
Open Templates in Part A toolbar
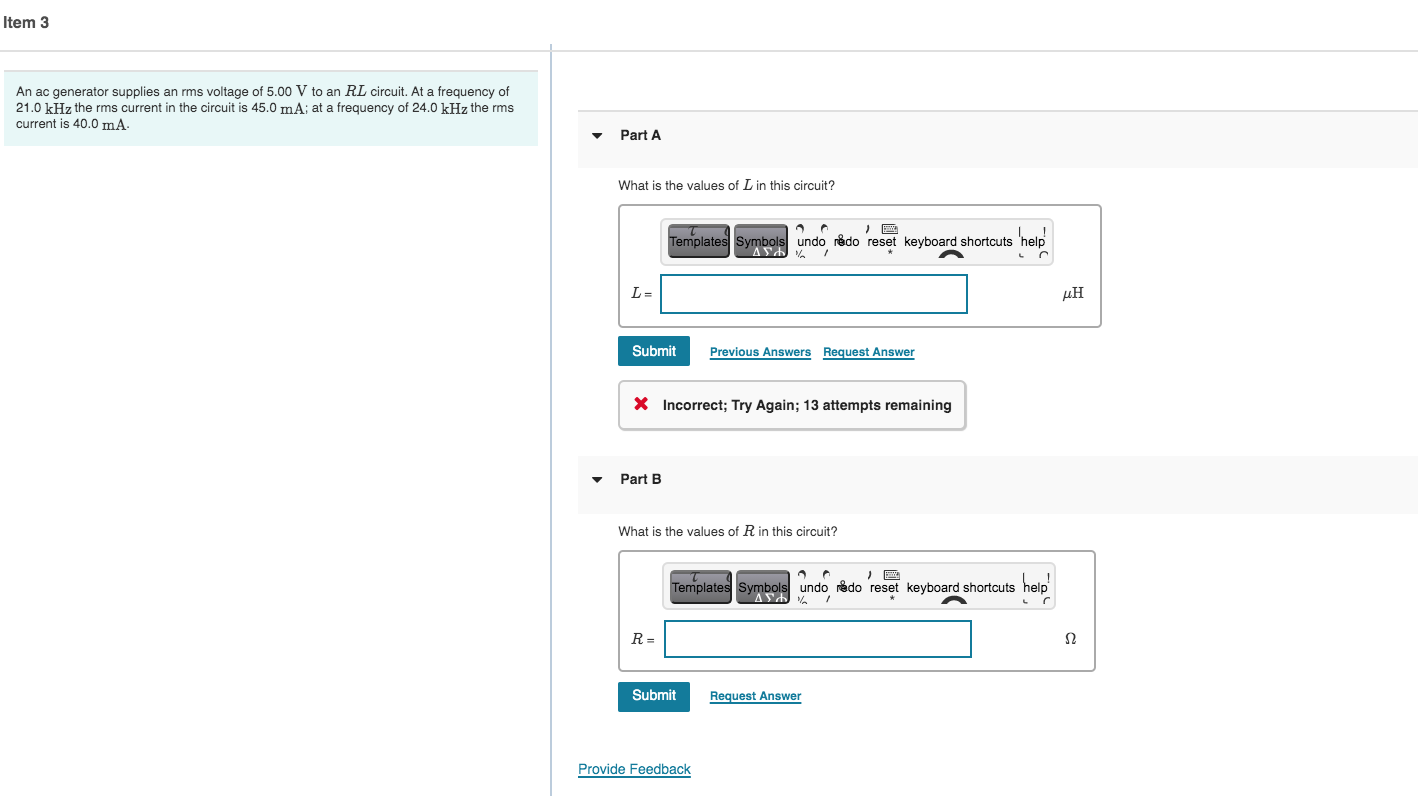pos(699,241)
